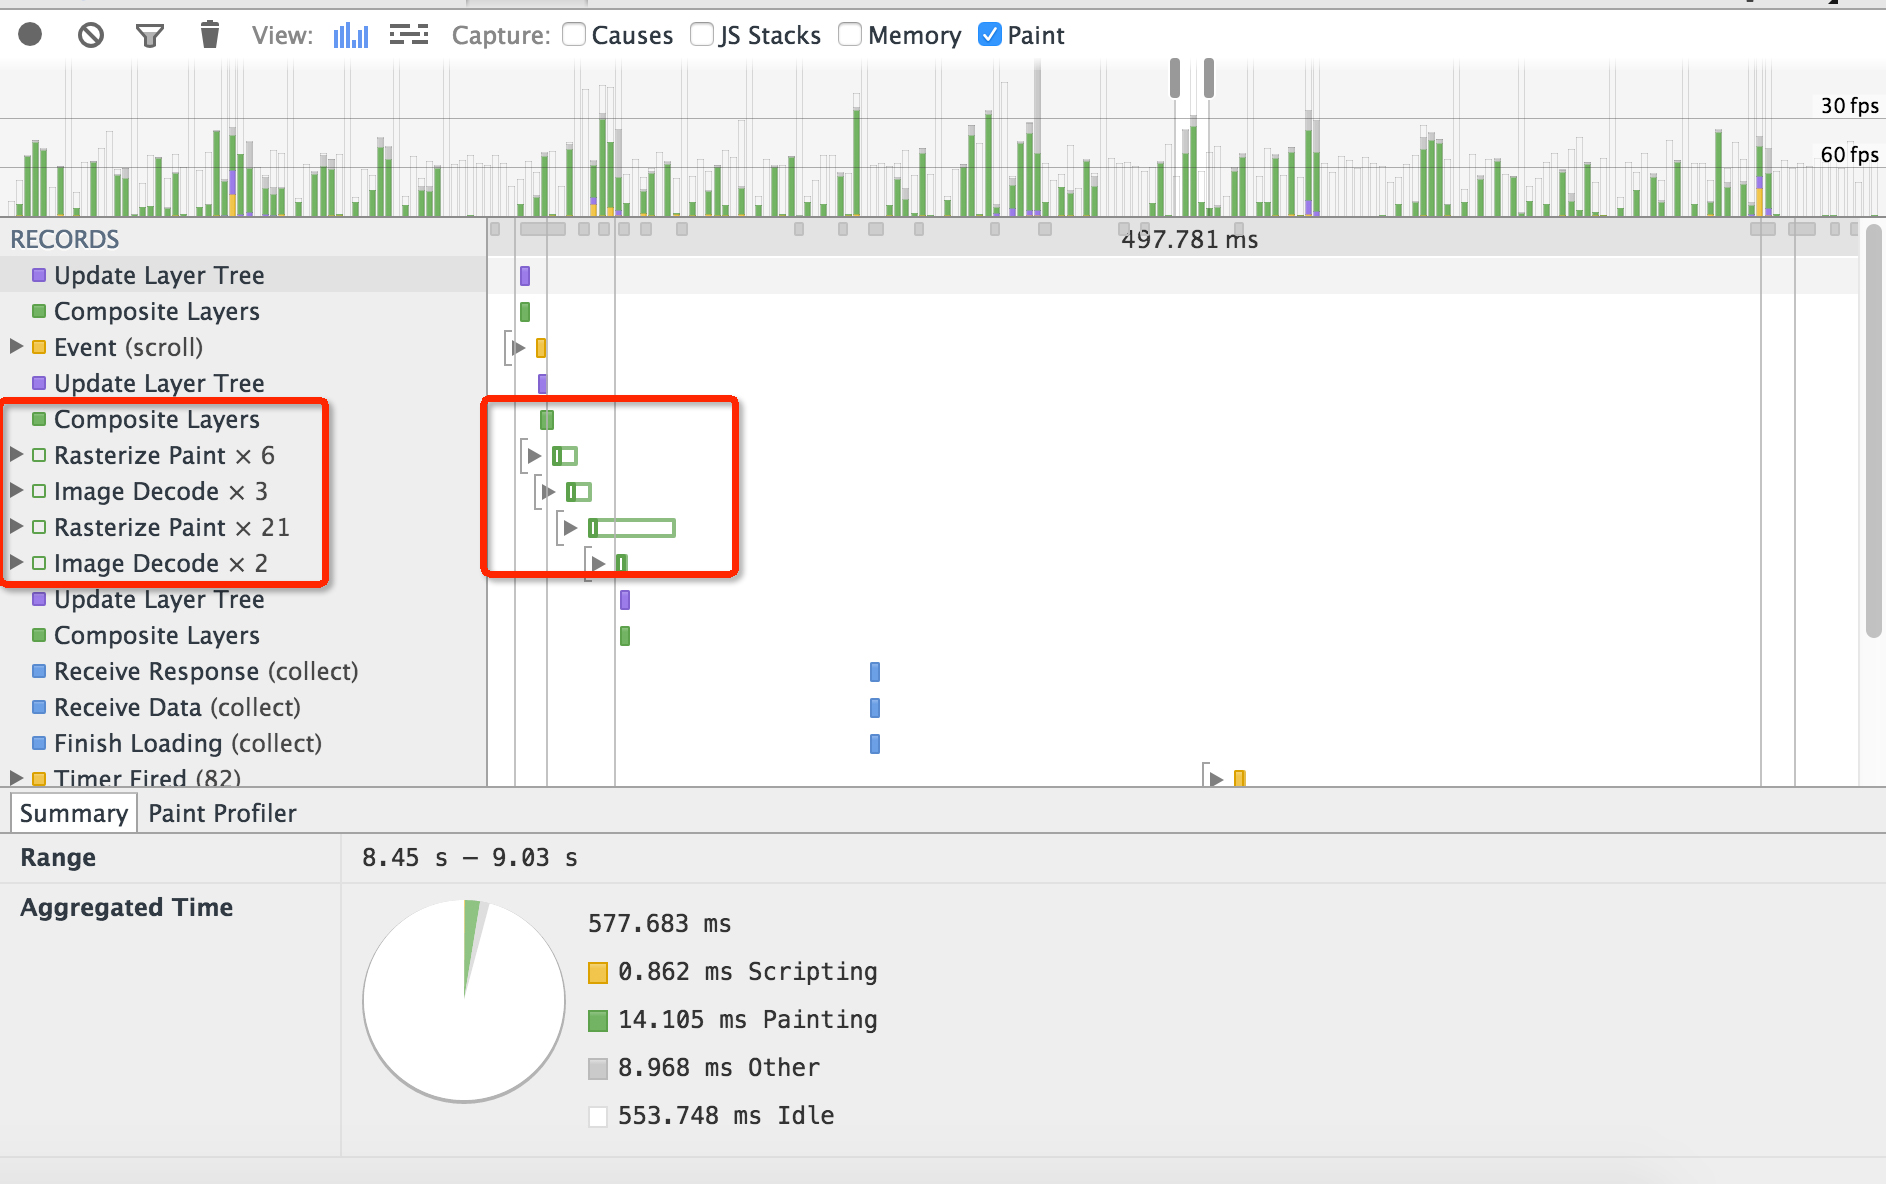The height and width of the screenshot is (1184, 1886).
Task: Select Finish Loading (collect) record
Action: point(243,743)
